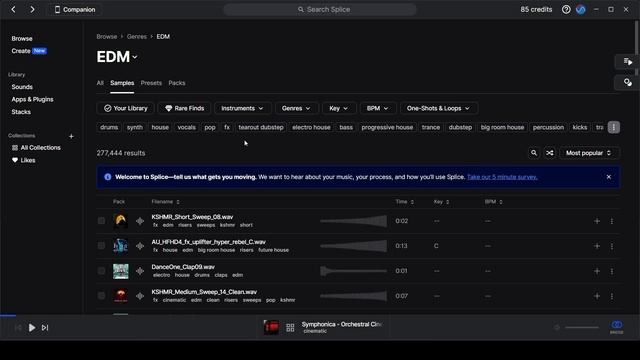This screenshot has height=360, width=640.
Task: Adjust the player volume slider
Action: 582,327
